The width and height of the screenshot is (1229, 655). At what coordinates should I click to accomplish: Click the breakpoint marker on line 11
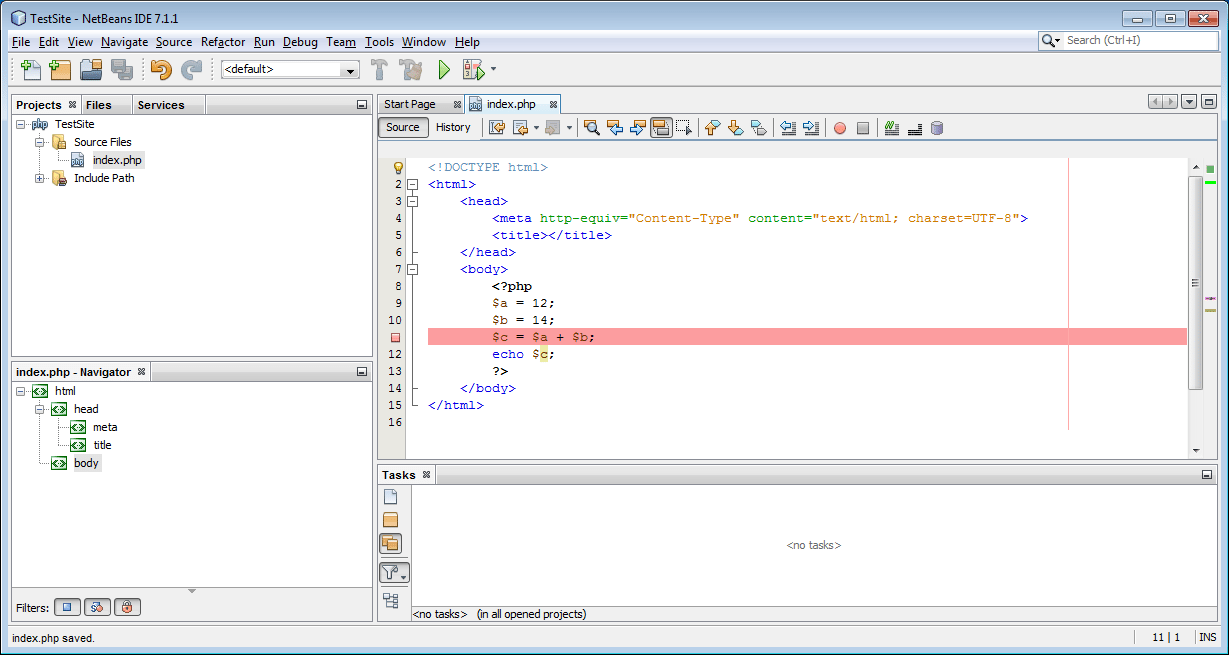pos(396,338)
